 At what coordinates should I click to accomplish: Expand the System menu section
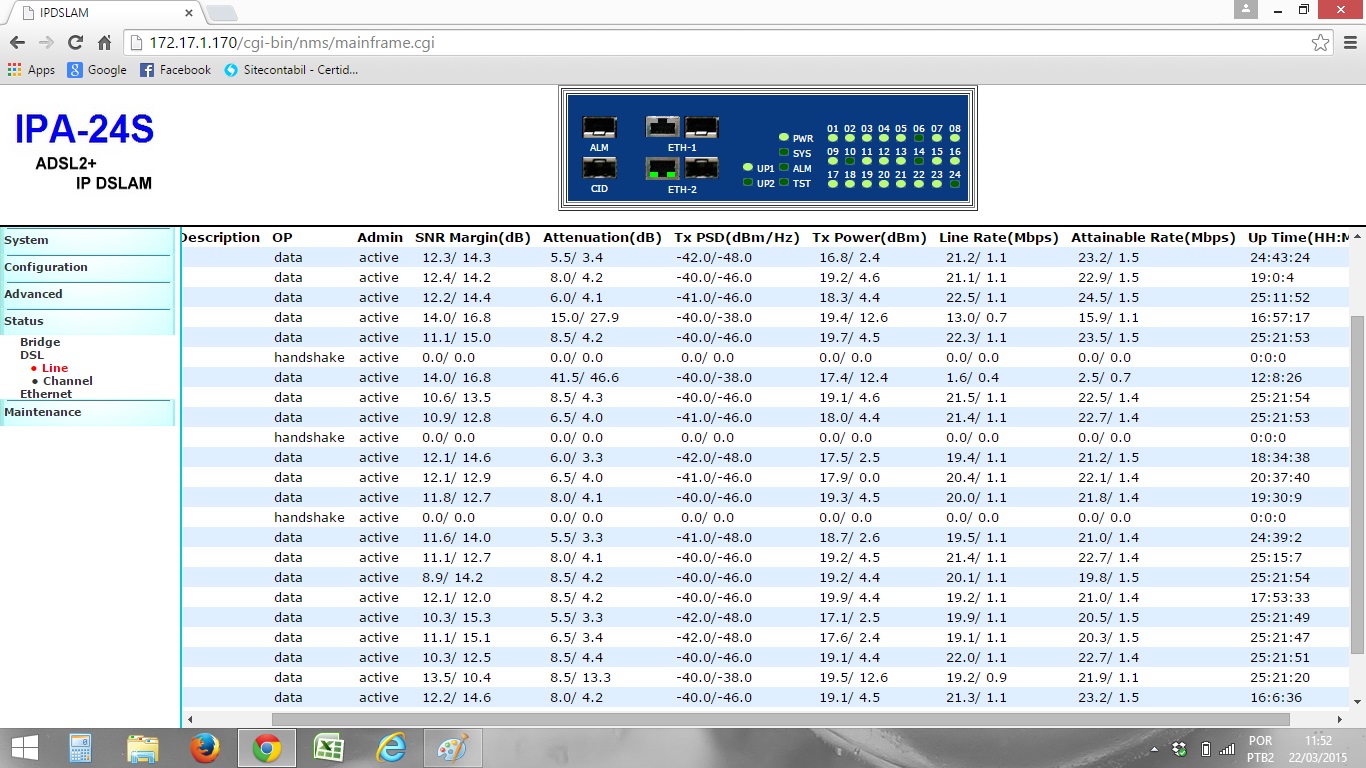click(88, 240)
